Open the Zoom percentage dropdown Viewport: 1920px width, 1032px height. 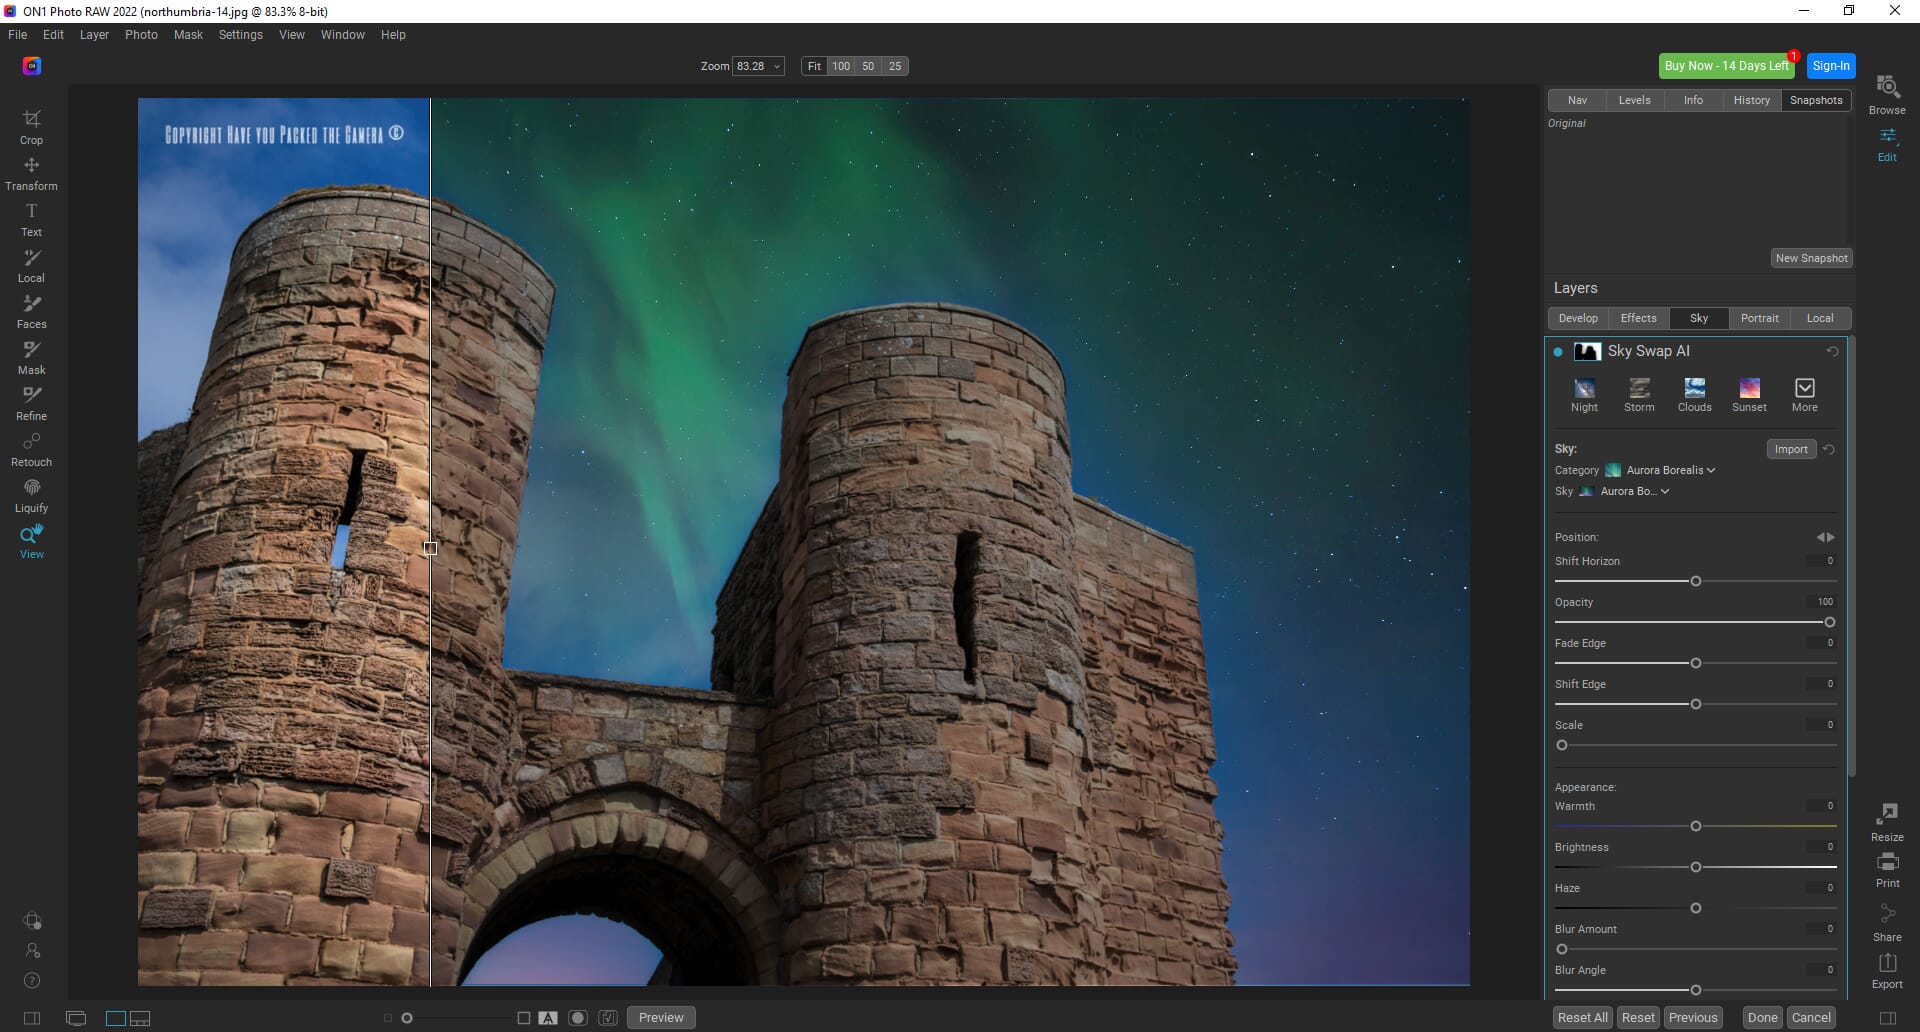click(776, 66)
